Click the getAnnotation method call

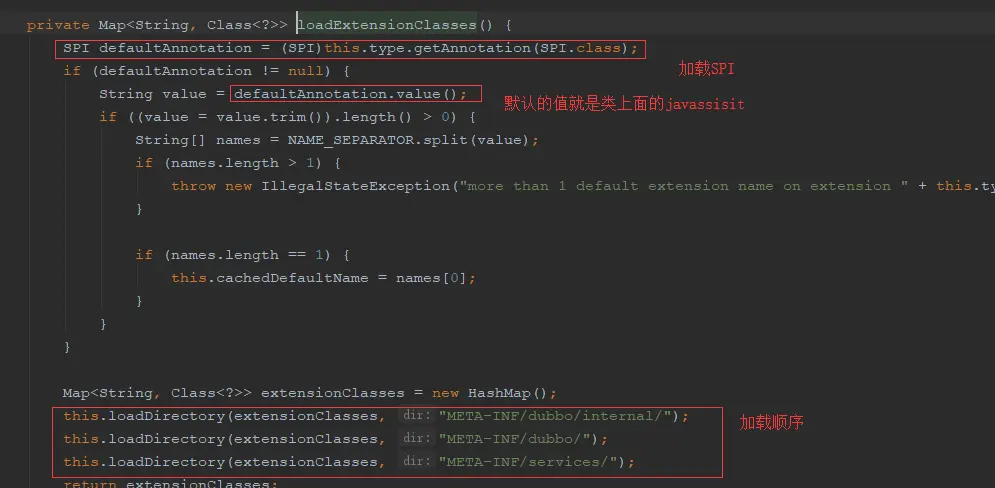(473, 48)
